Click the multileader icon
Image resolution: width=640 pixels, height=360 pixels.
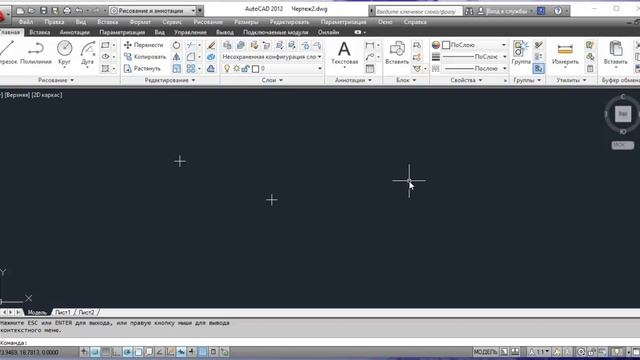370,57
